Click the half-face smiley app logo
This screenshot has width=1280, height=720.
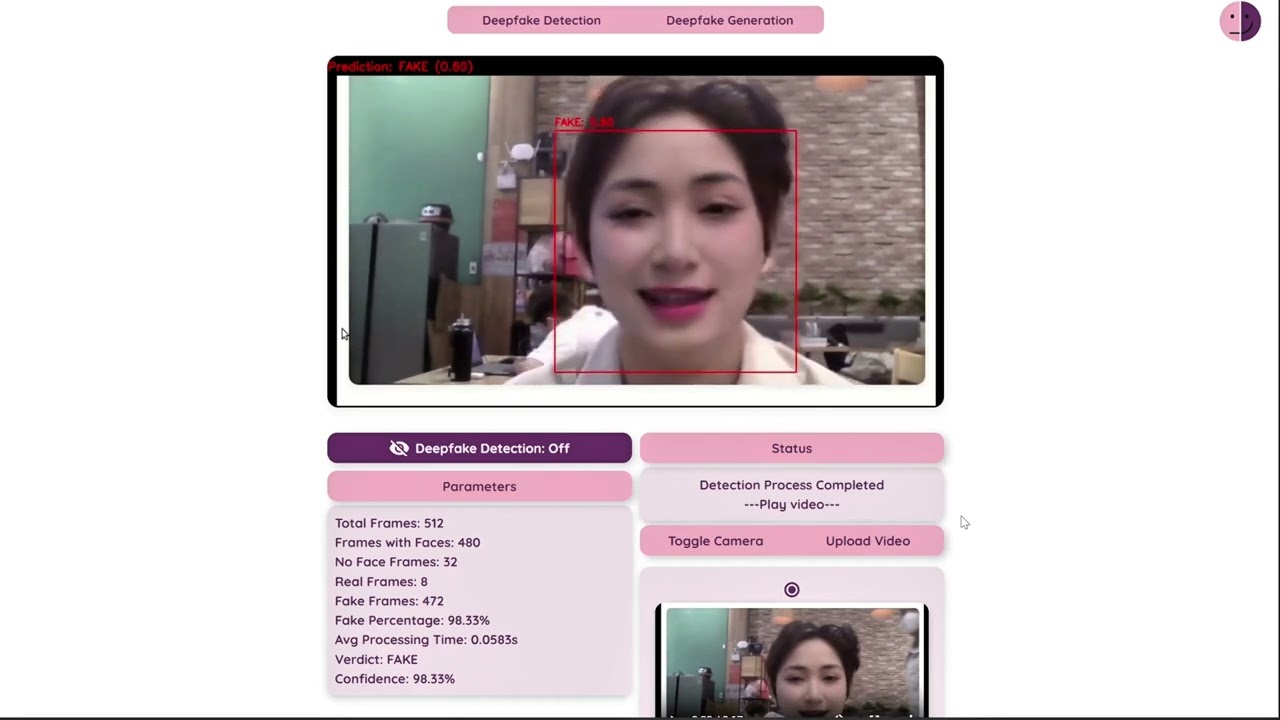tap(1240, 21)
